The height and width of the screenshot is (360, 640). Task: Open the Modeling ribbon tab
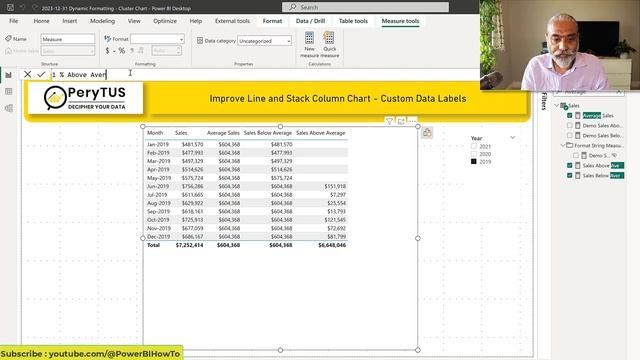(102, 21)
